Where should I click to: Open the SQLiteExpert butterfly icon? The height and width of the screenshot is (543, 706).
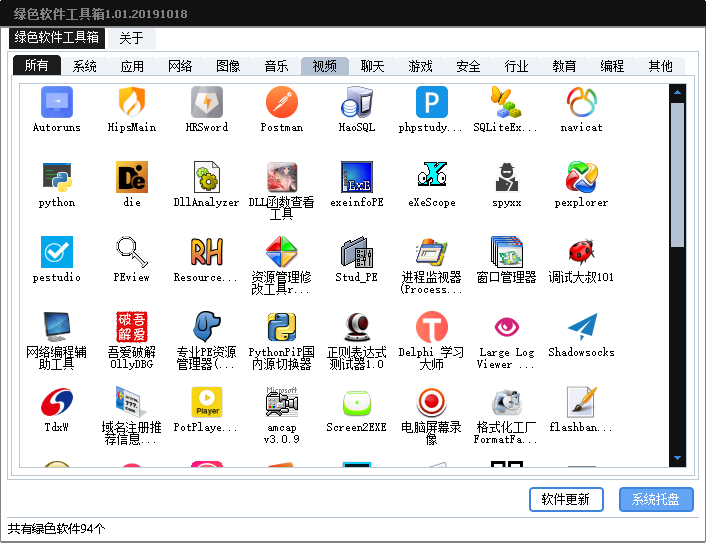pyautogui.click(x=507, y=102)
